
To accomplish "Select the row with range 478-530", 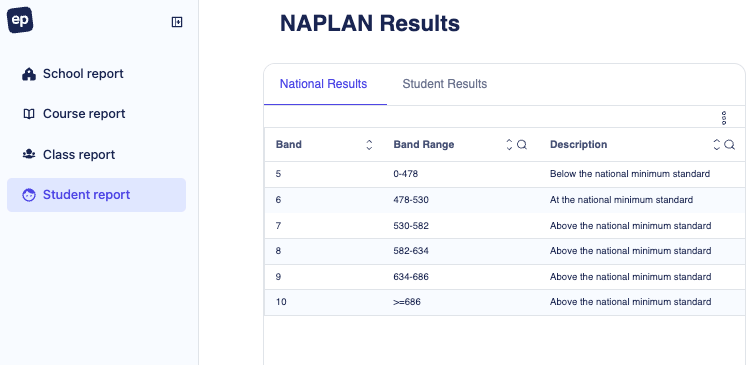I will 505,200.
